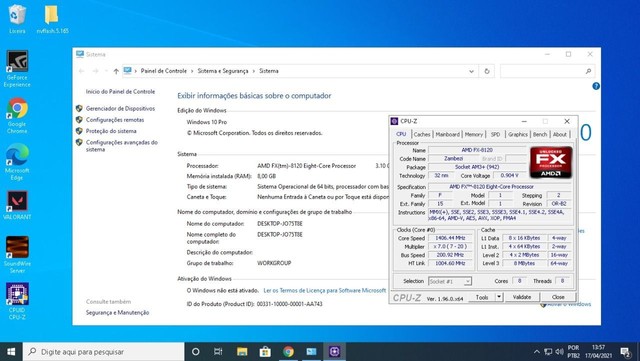
Task: Read the Microsoft software license terms link
Action: 324,290
